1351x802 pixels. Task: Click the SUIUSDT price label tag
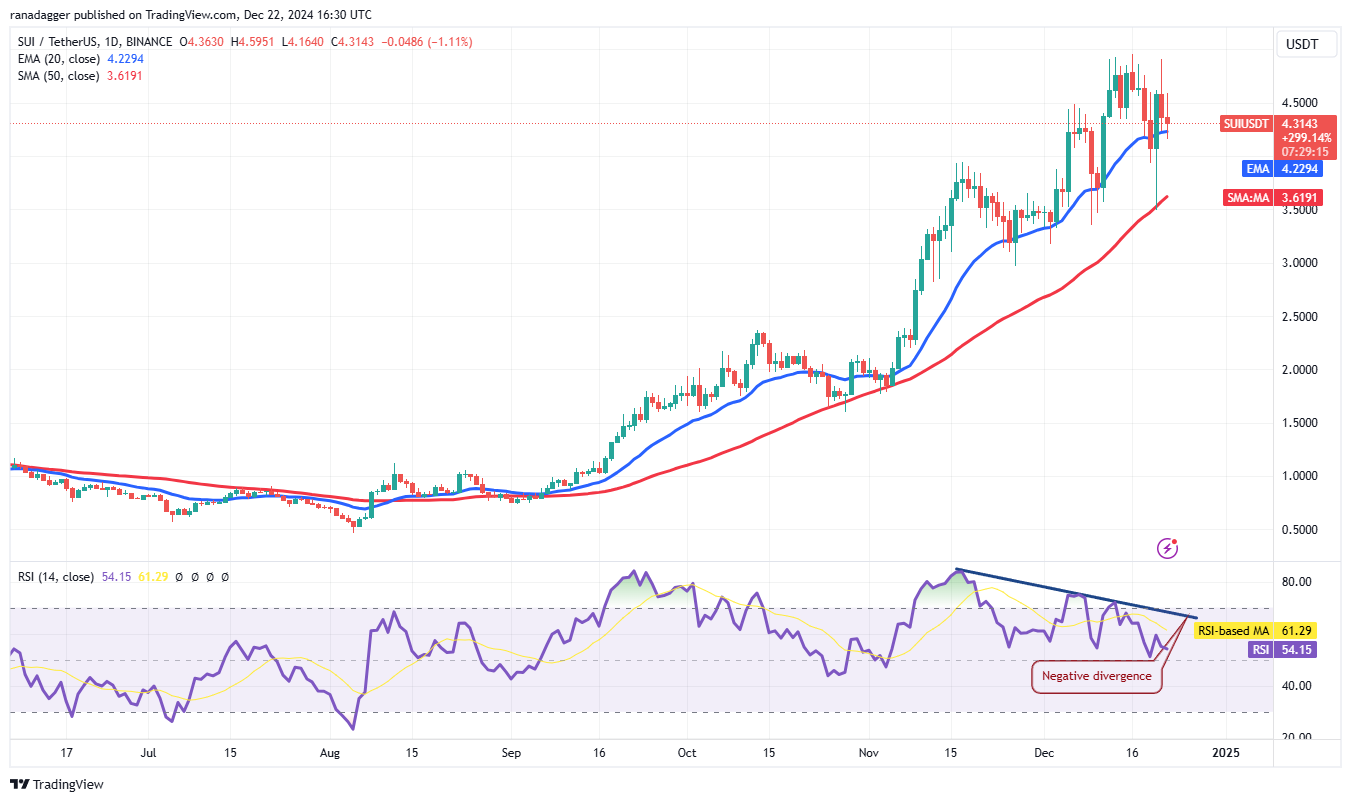coord(1246,124)
